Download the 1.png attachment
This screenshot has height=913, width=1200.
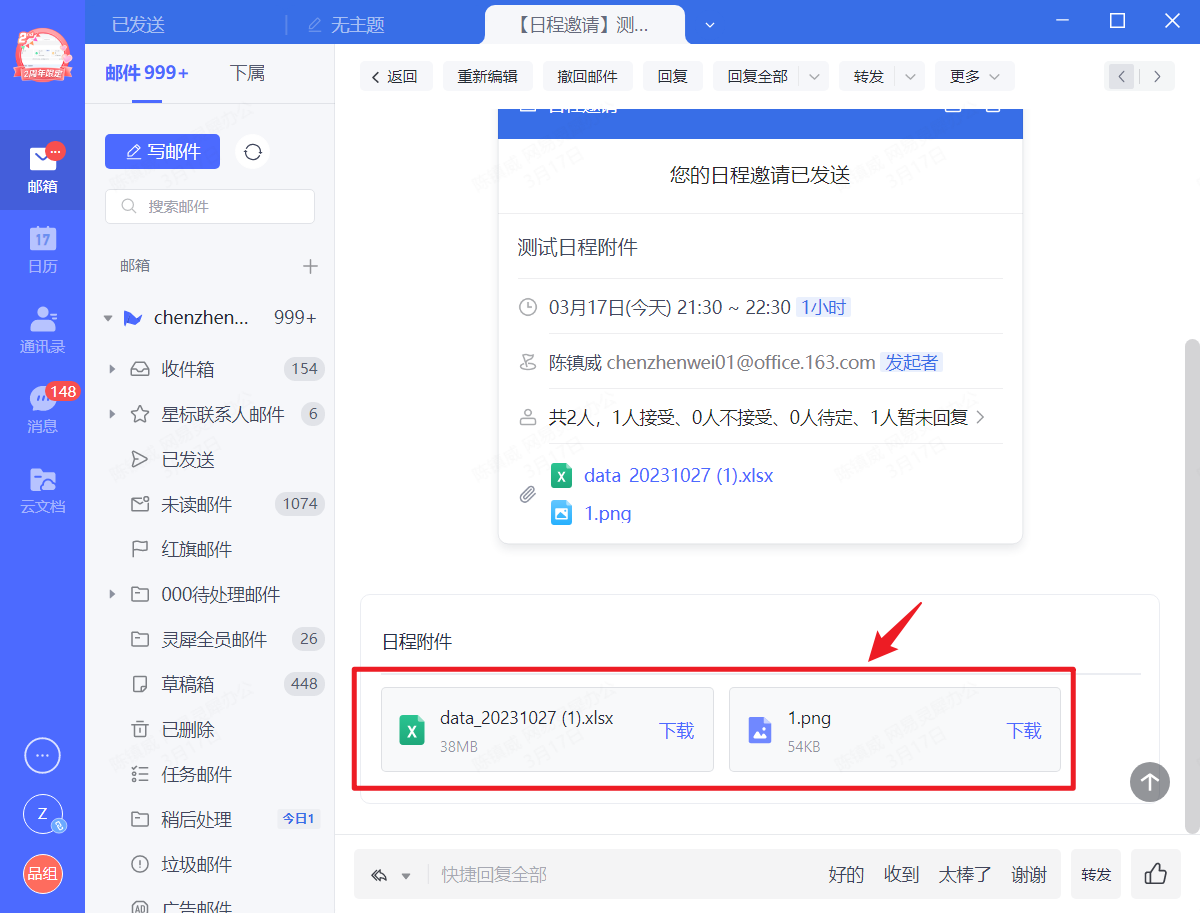tap(1024, 731)
